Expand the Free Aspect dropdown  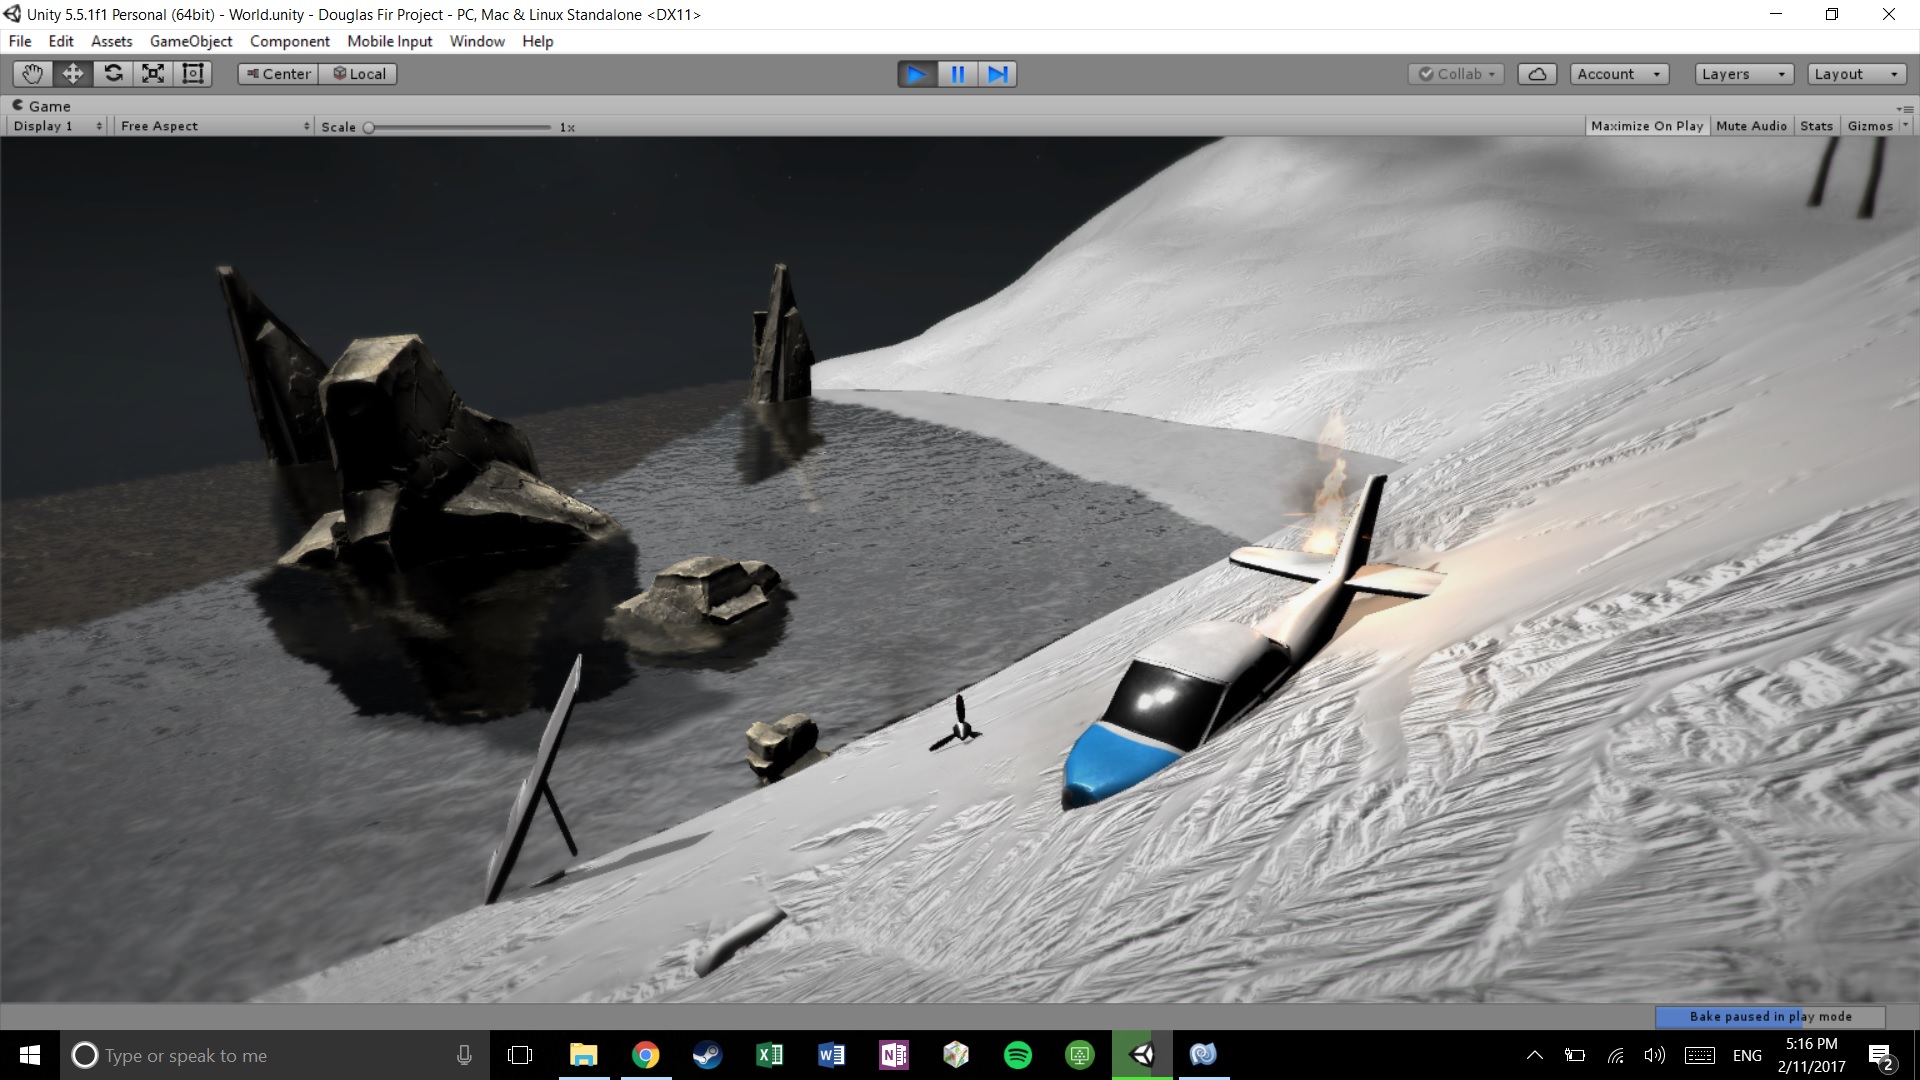point(214,126)
